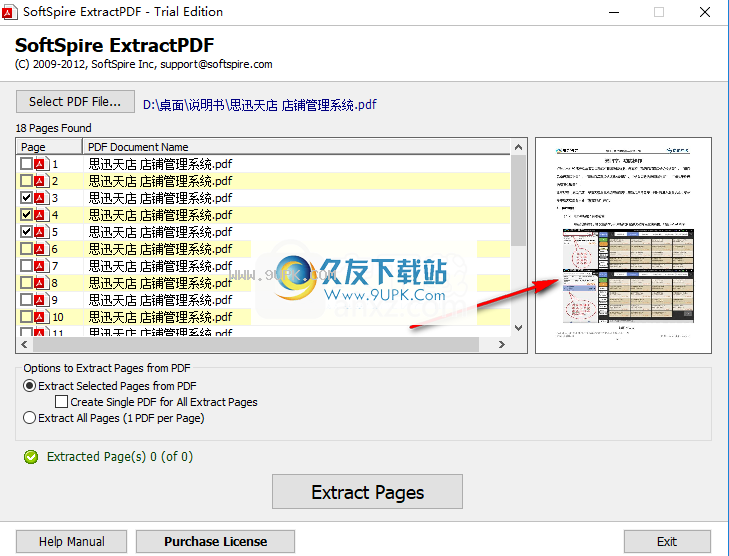The image size is (729, 556).
Task: Click the PDF icon of page 7
Action: point(41,265)
